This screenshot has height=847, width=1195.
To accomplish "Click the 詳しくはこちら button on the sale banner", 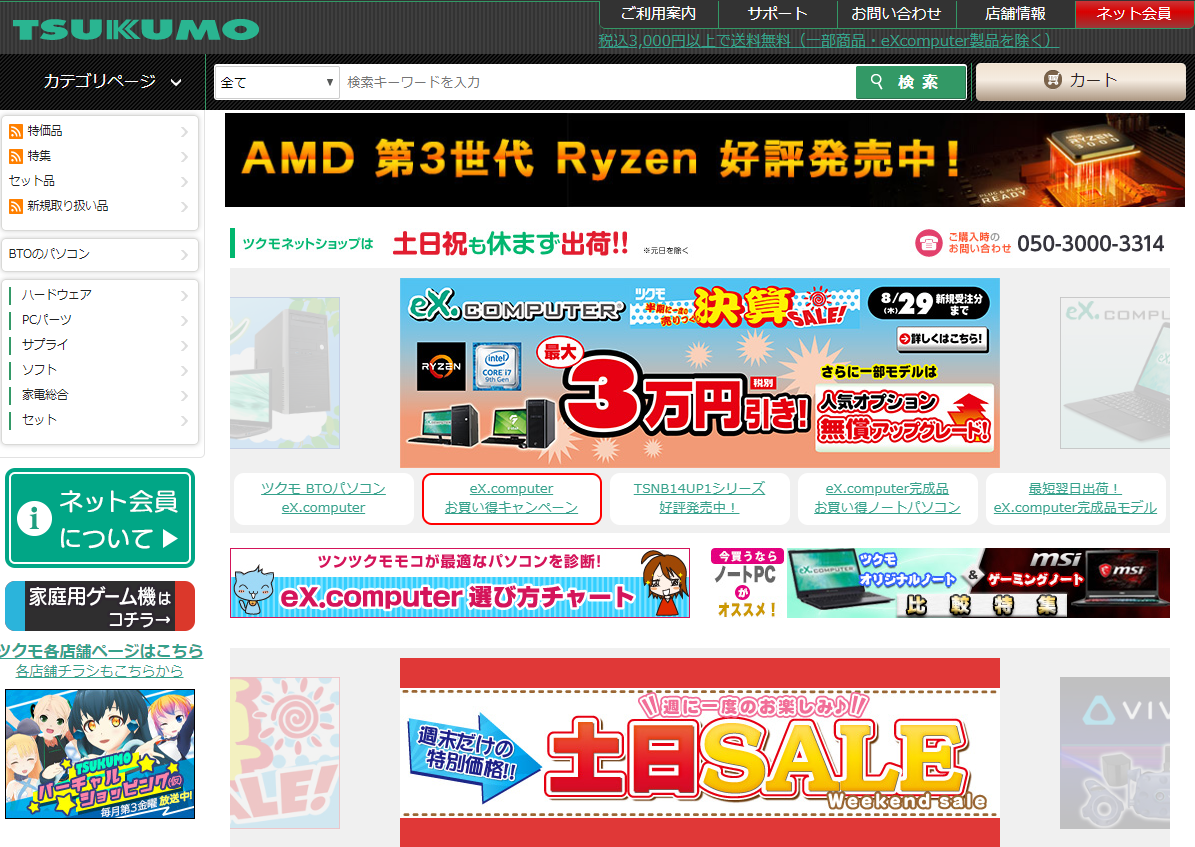I will point(943,338).
